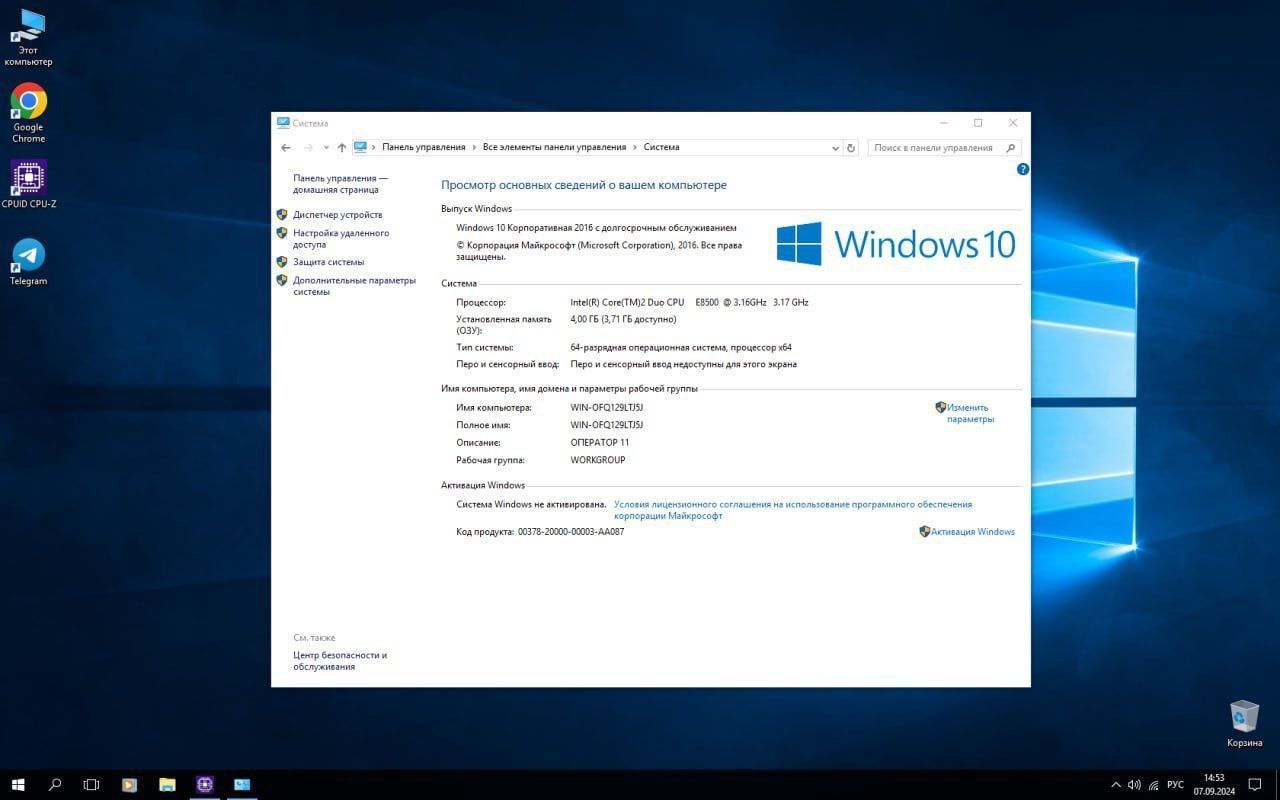Viewport: 1280px width, 800px height.
Task: Open the "Этот компьютер" desktop icon
Action: [28, 38]
